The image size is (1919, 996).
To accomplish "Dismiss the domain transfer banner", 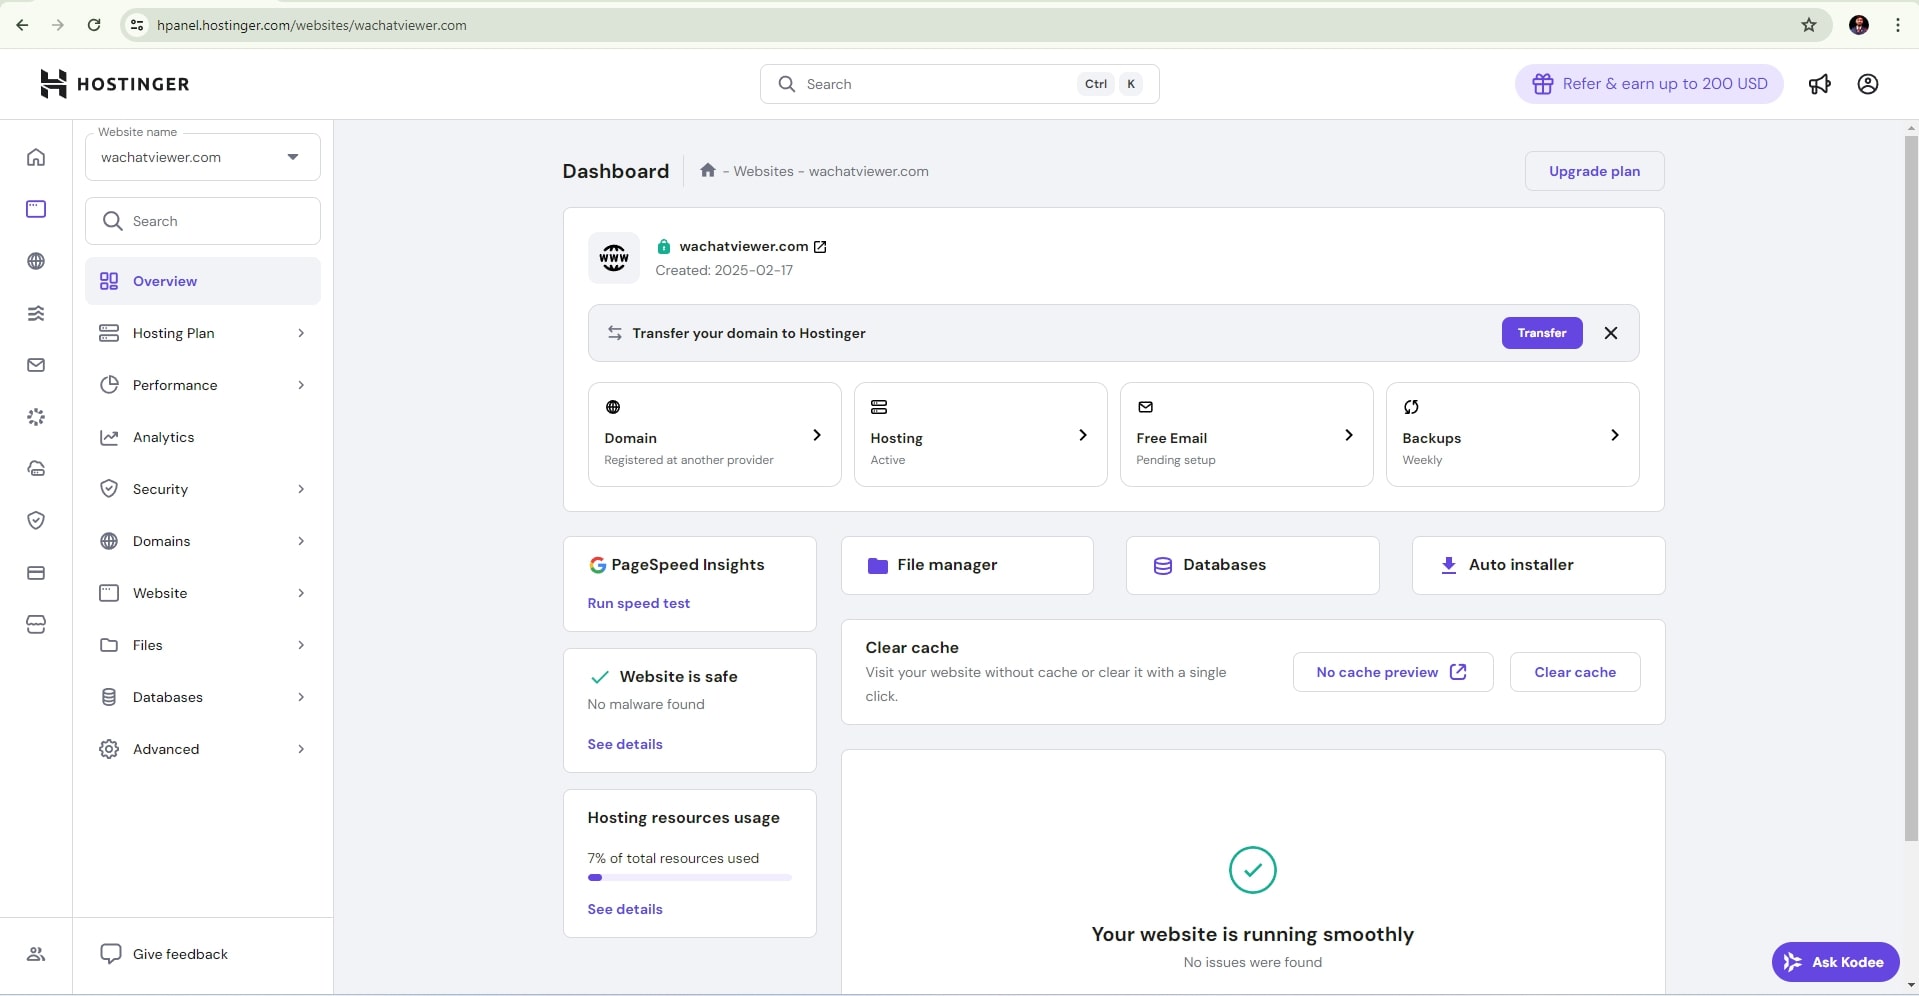I will [x=1610, y=333].
